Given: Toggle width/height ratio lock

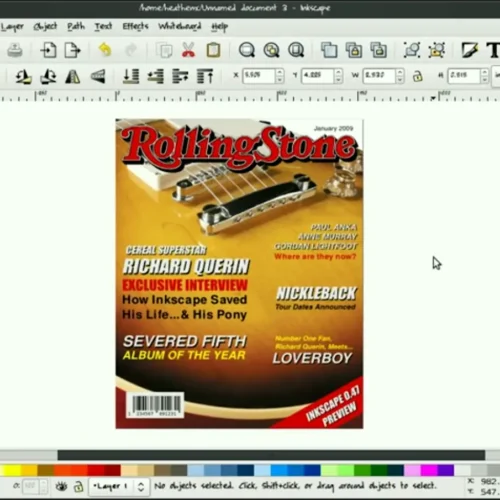Looking at the screenshot, I should 418,76.
